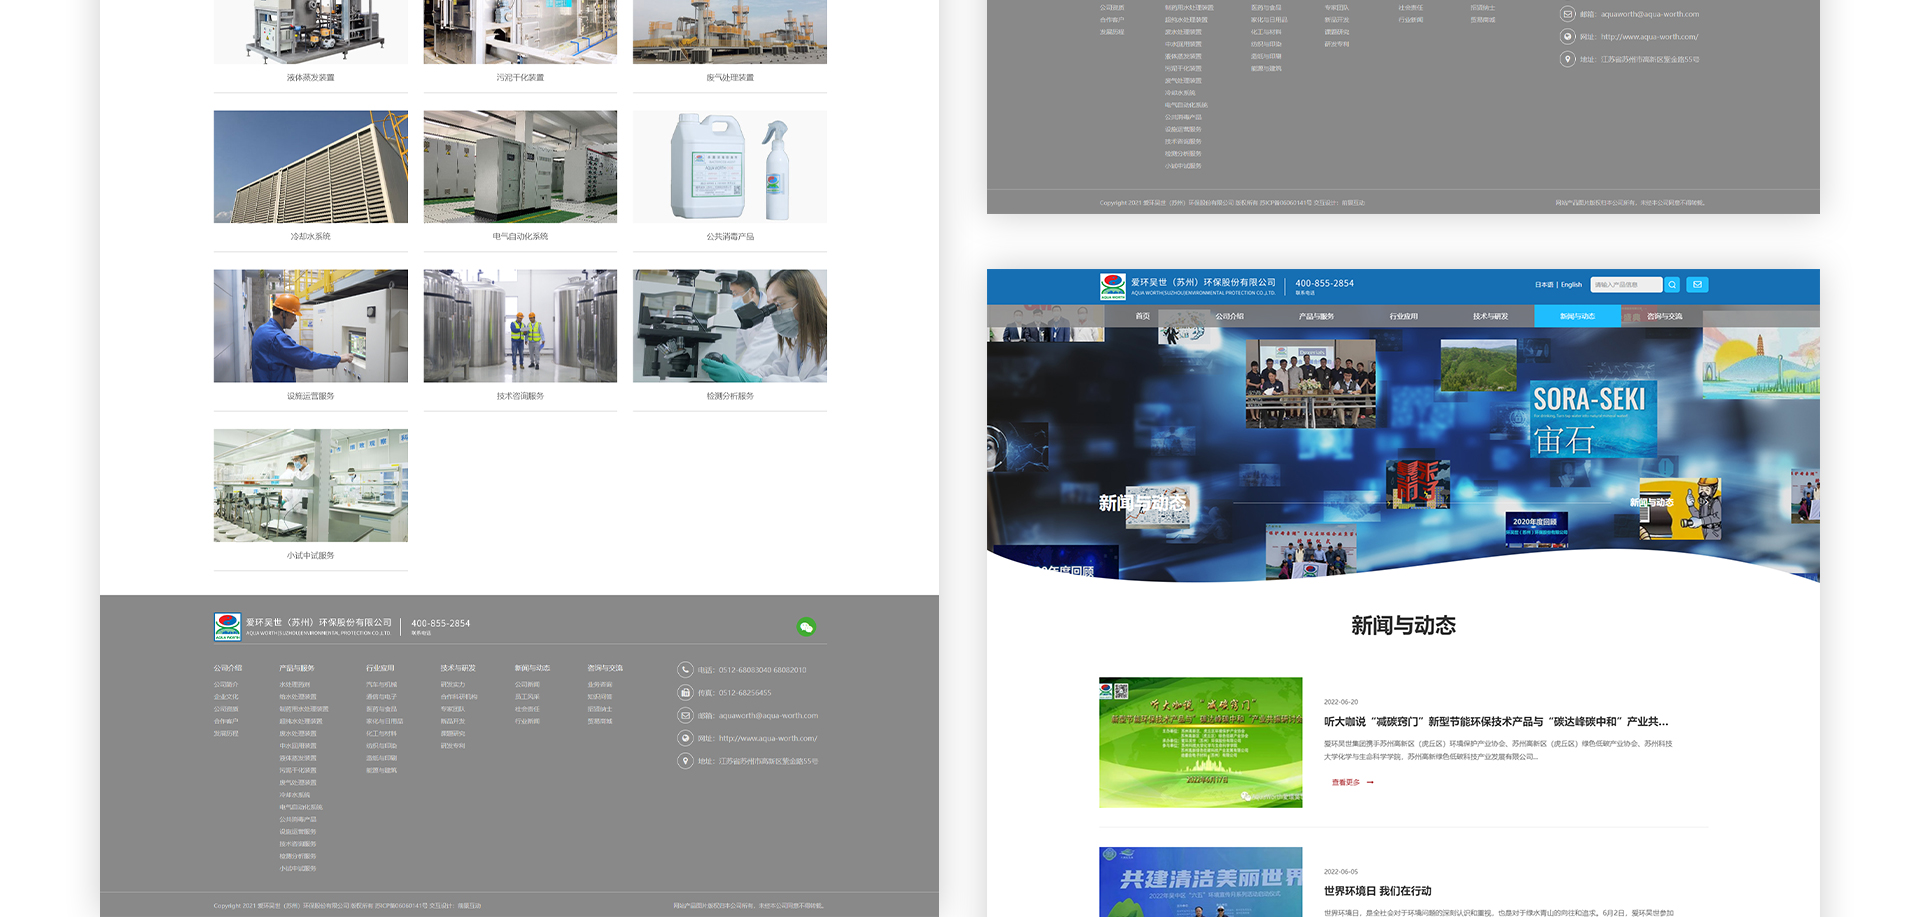Click the 产品与服务 heading in left footer
This screenshot has width=1920, height=917.
click(297, 668)
